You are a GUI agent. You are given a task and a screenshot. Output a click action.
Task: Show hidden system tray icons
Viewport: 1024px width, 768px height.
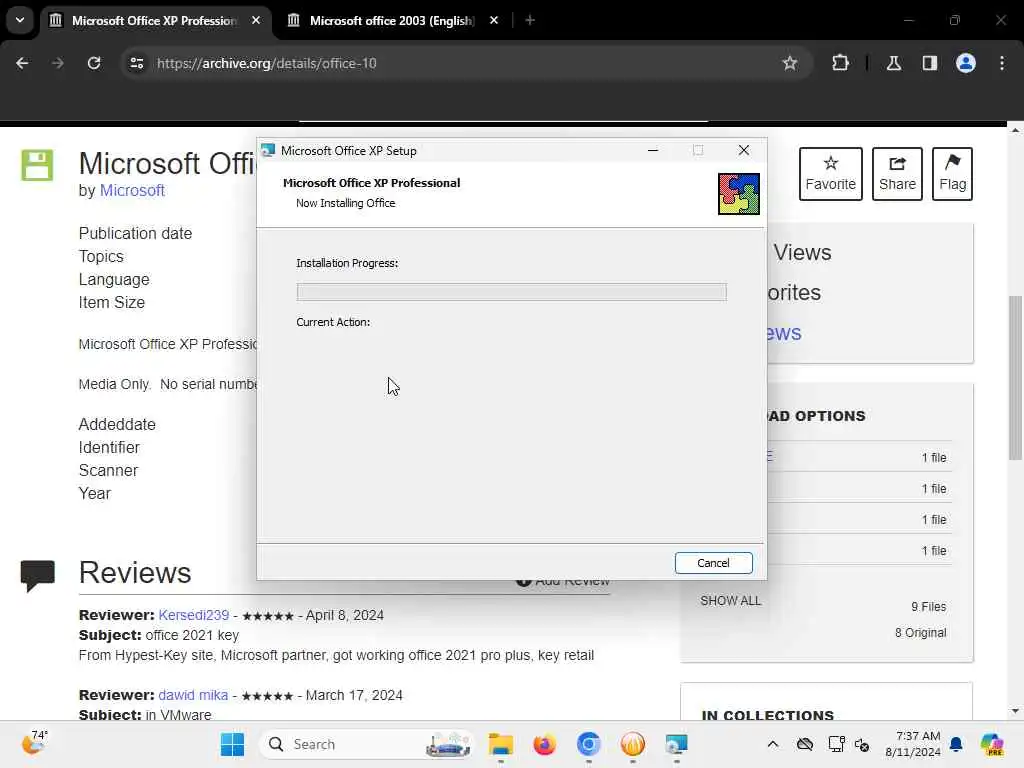pos(773,744)
